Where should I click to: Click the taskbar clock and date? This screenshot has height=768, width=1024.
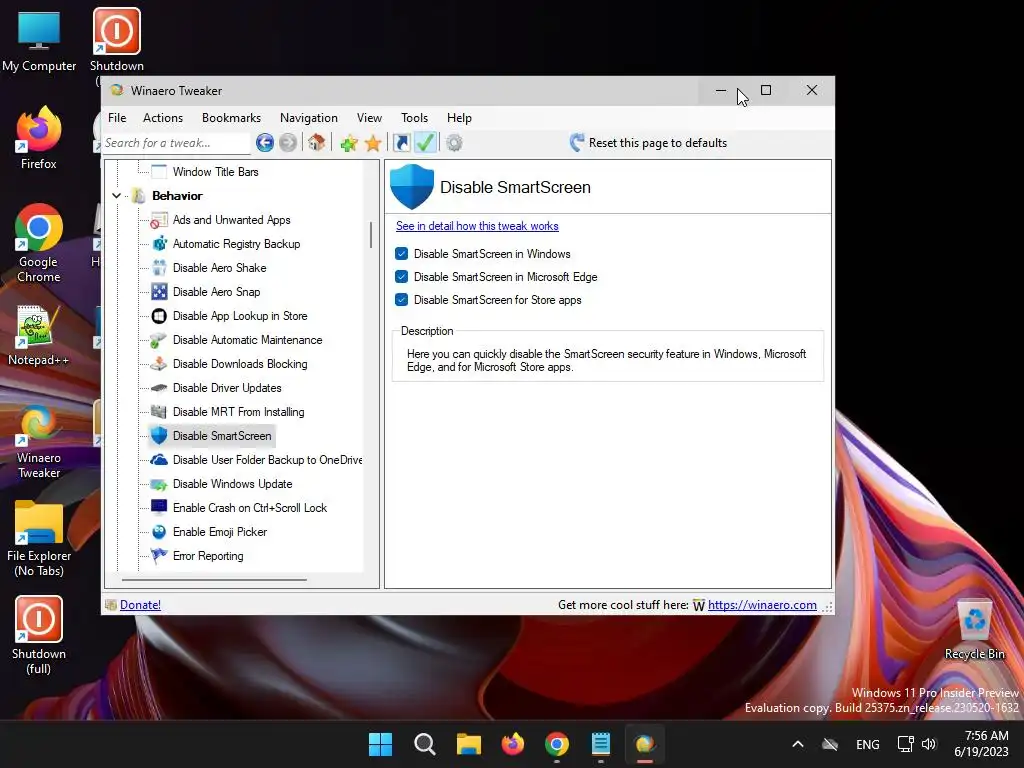tap(984, 744)
